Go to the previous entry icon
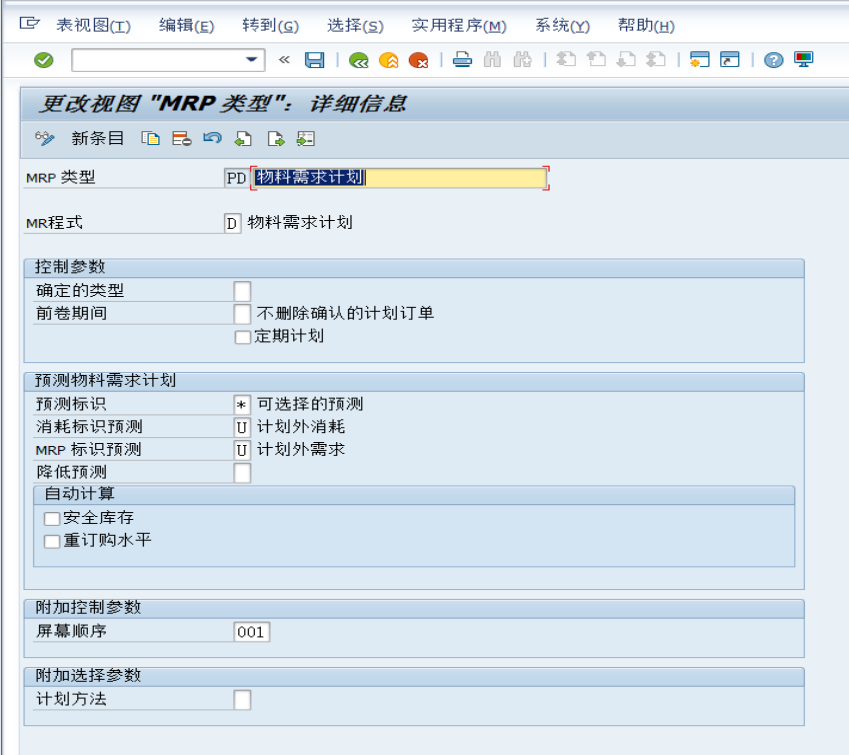This screenshot has width=849, height=755. [243, 139]
